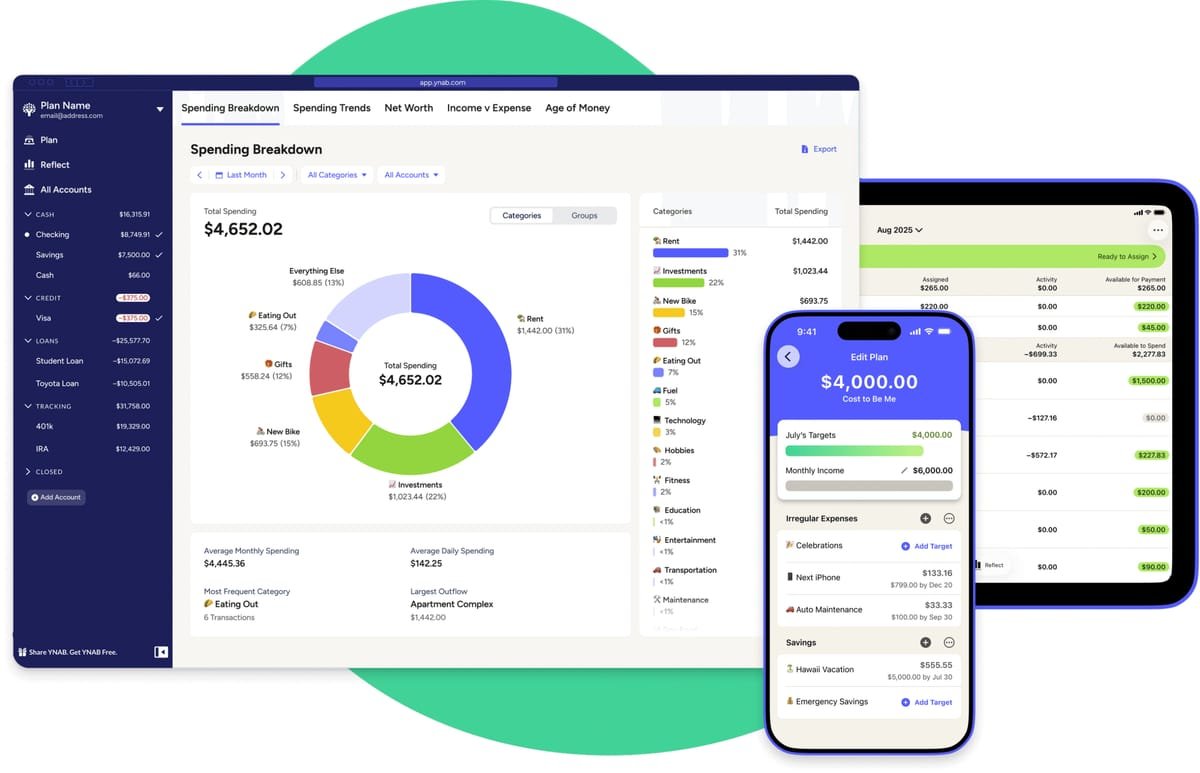Open the Aug 2025 month dropdown on tablet

tap(899, 230)
